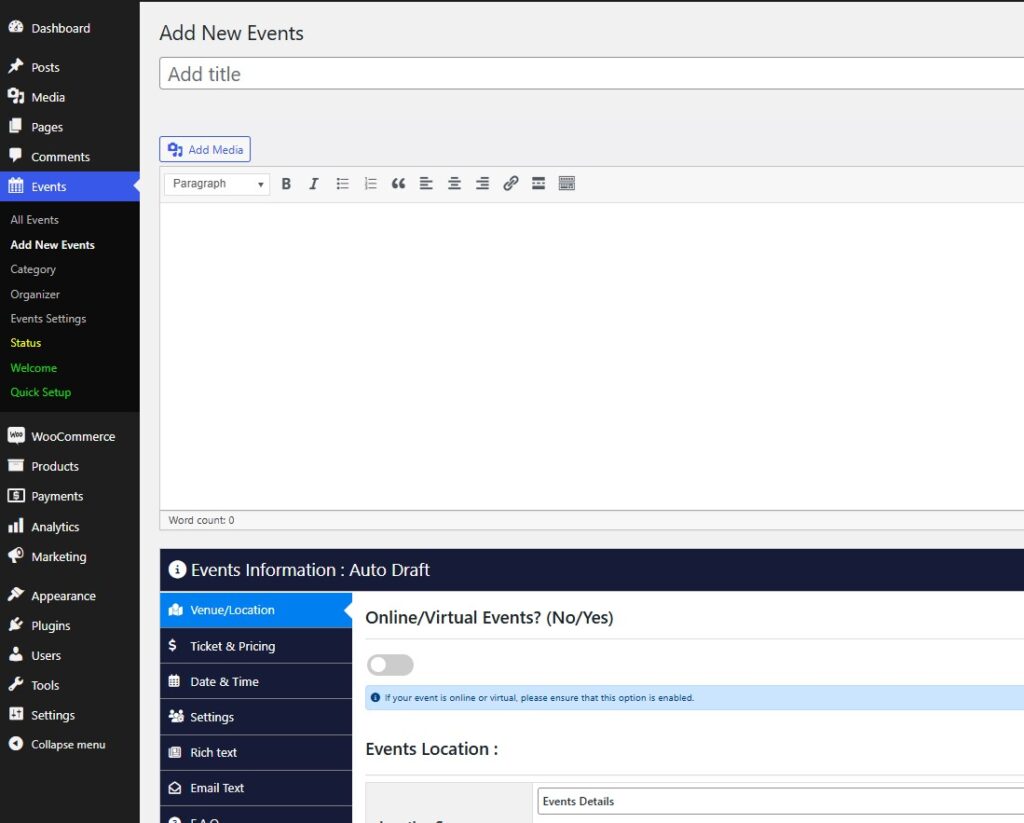Open the Ticket & Pricing tab
Screen dimensions: 1024x823
click(256, 646)
